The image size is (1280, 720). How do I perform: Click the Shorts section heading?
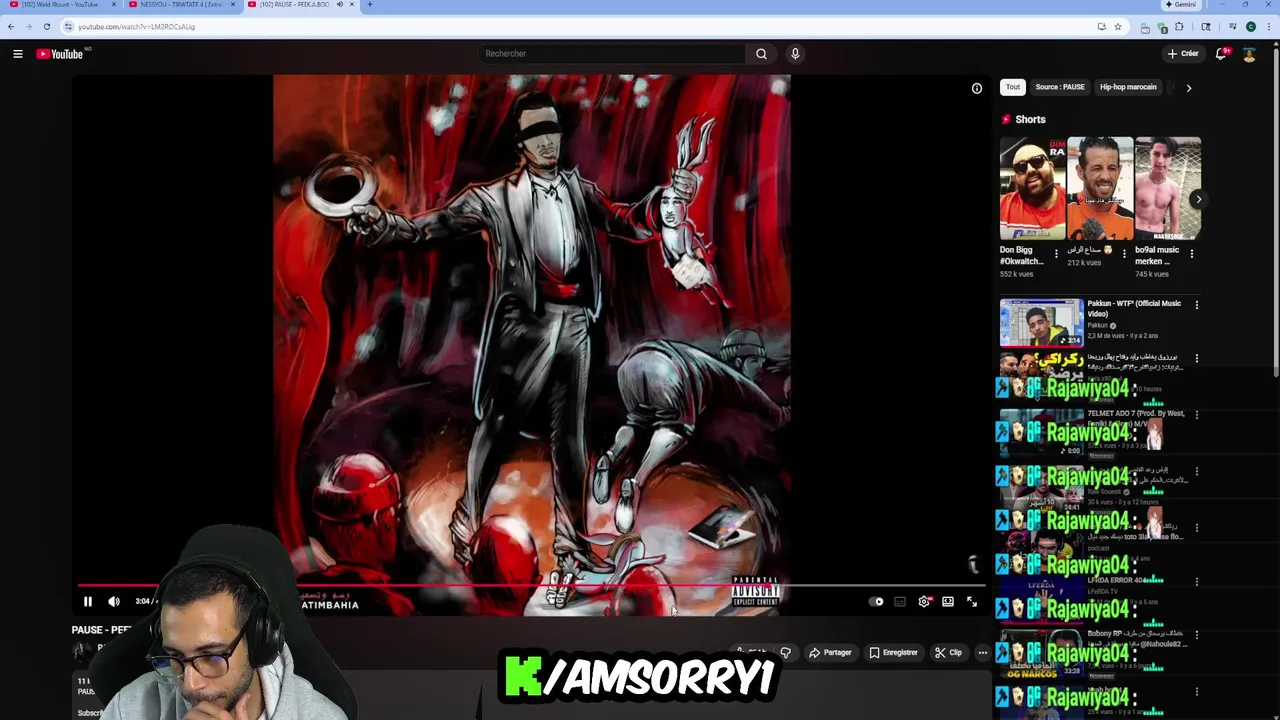[1030, 119]
